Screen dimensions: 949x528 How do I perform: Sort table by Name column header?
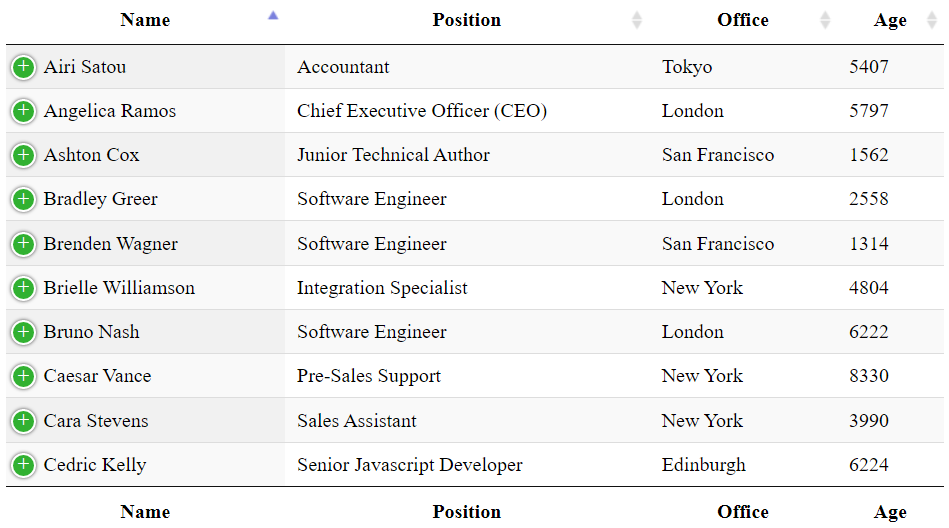coord(145,20)
